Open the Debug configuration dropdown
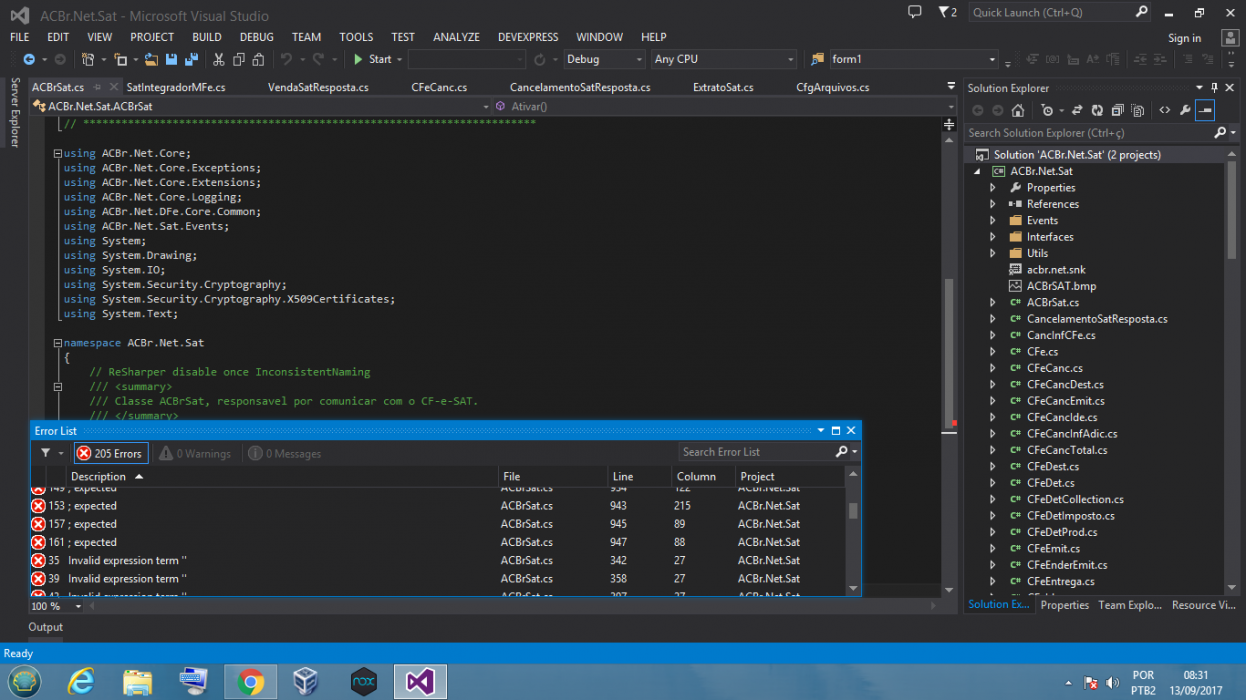 click(x=604, y=60)
